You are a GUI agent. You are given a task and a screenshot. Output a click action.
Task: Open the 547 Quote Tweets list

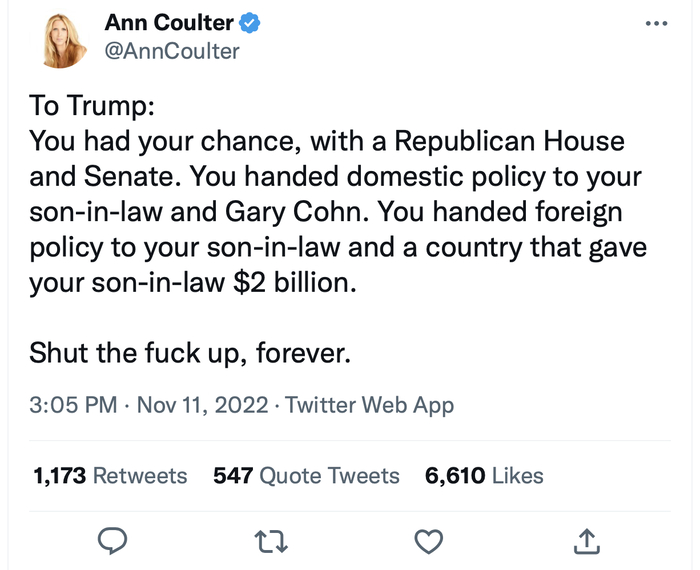click(x=307, y=476)
